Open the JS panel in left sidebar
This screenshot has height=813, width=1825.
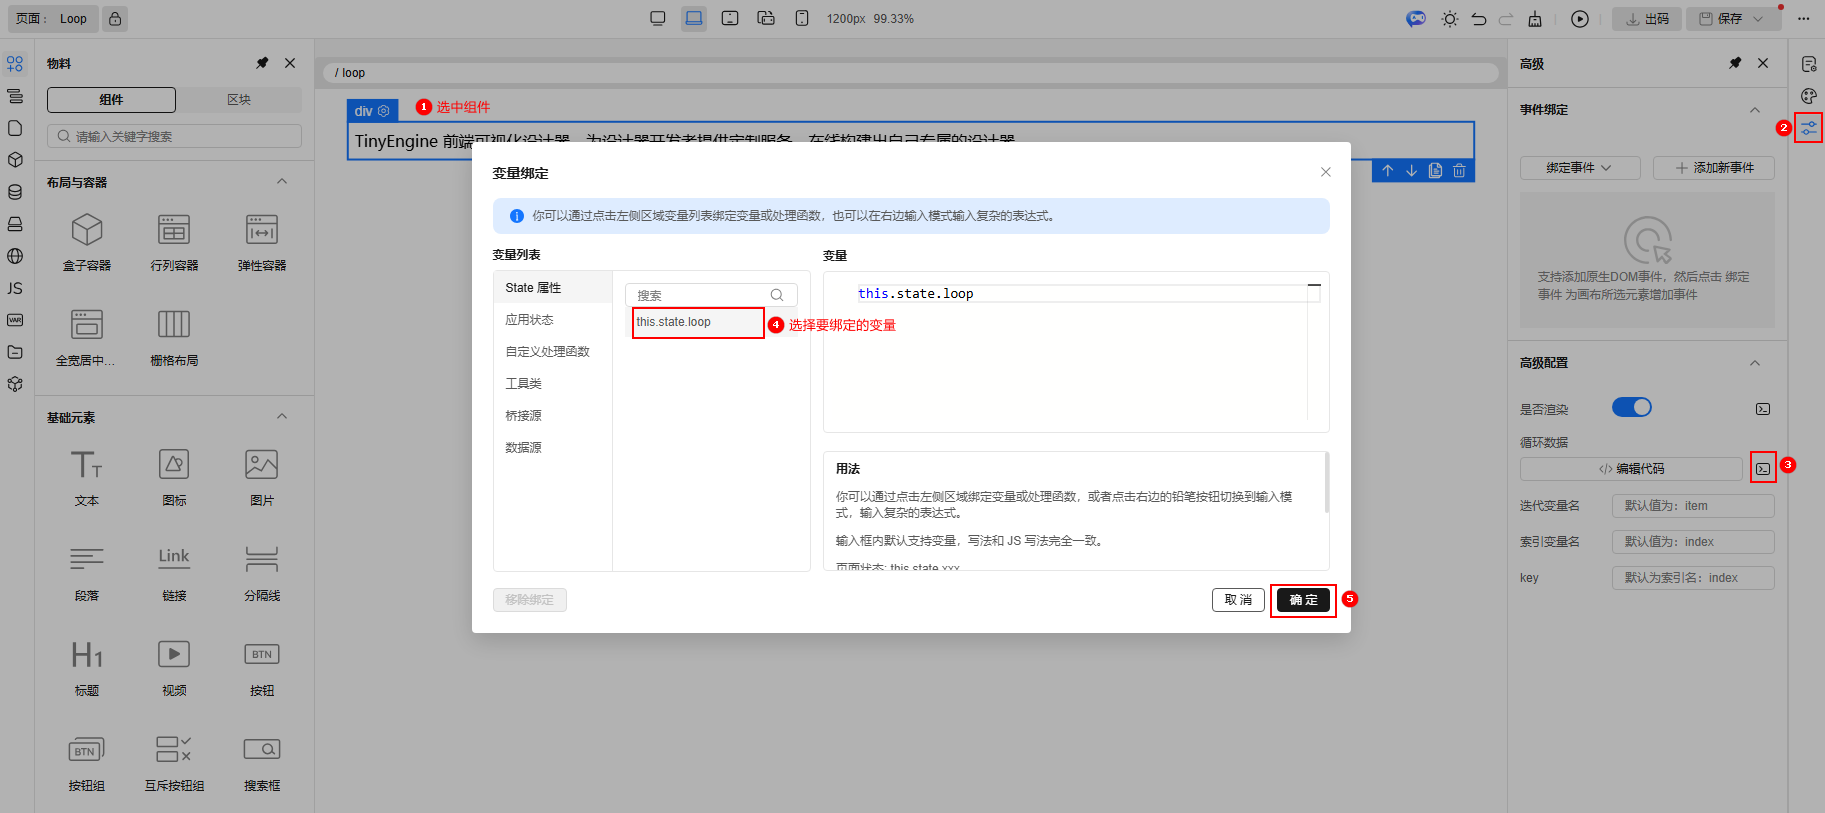click(15, 288)
